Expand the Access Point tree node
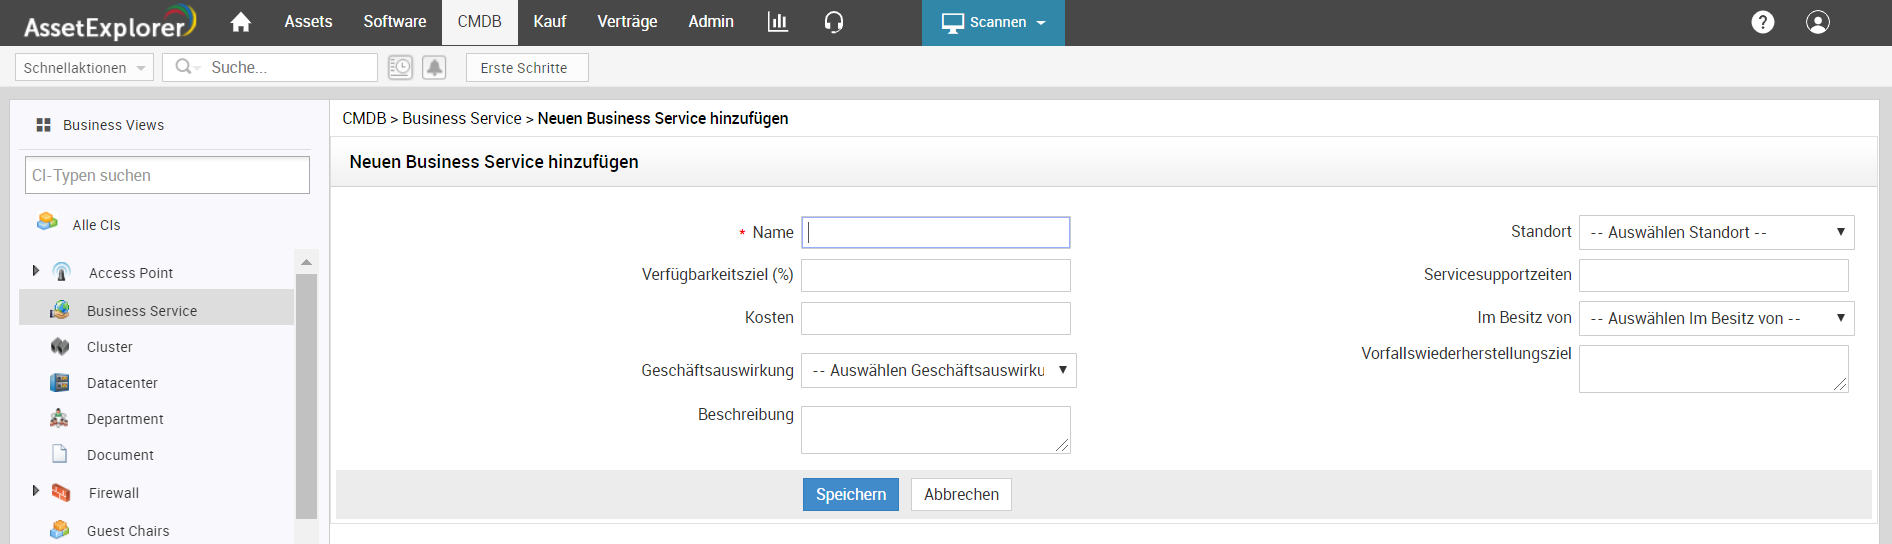This screenshot has width=1892, height=544. coord(36,271)
